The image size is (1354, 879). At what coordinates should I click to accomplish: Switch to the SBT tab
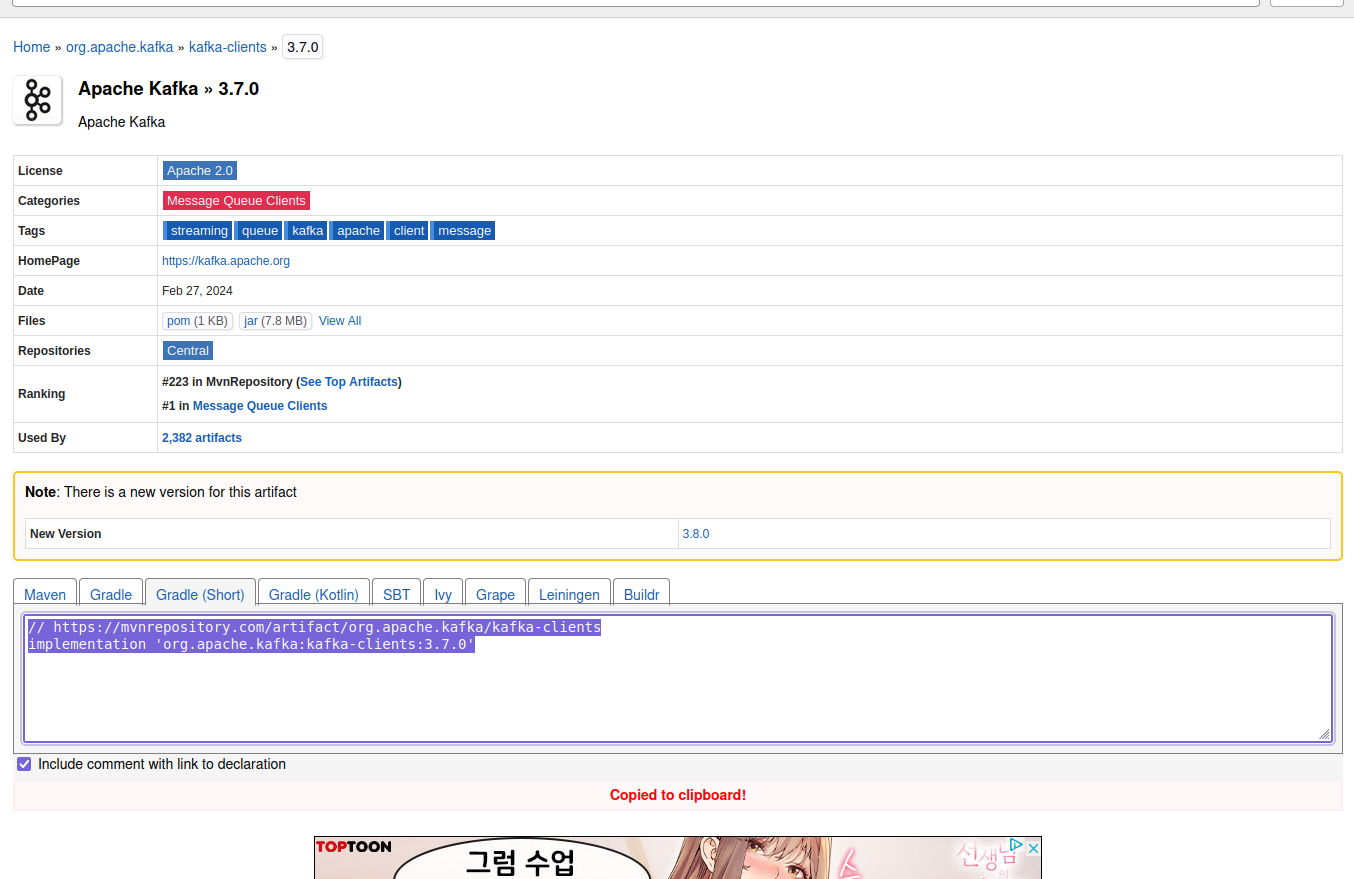397,594
